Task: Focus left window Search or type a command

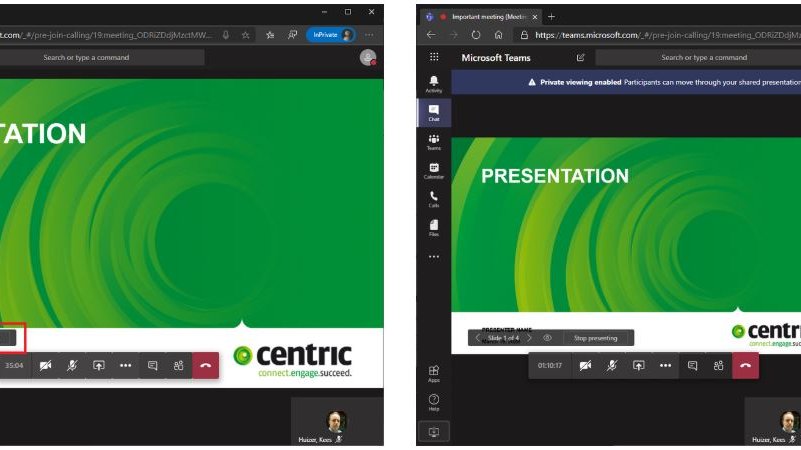Action: [x=102, y=57]
